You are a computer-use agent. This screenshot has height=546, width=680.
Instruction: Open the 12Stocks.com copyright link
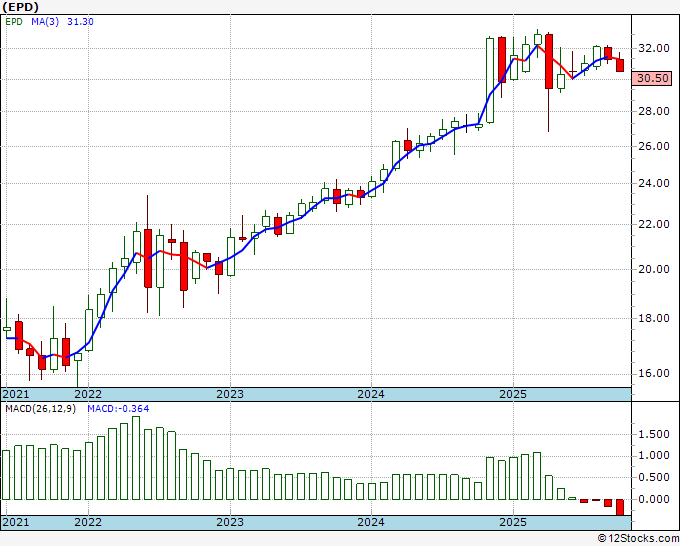click(638, 539)
